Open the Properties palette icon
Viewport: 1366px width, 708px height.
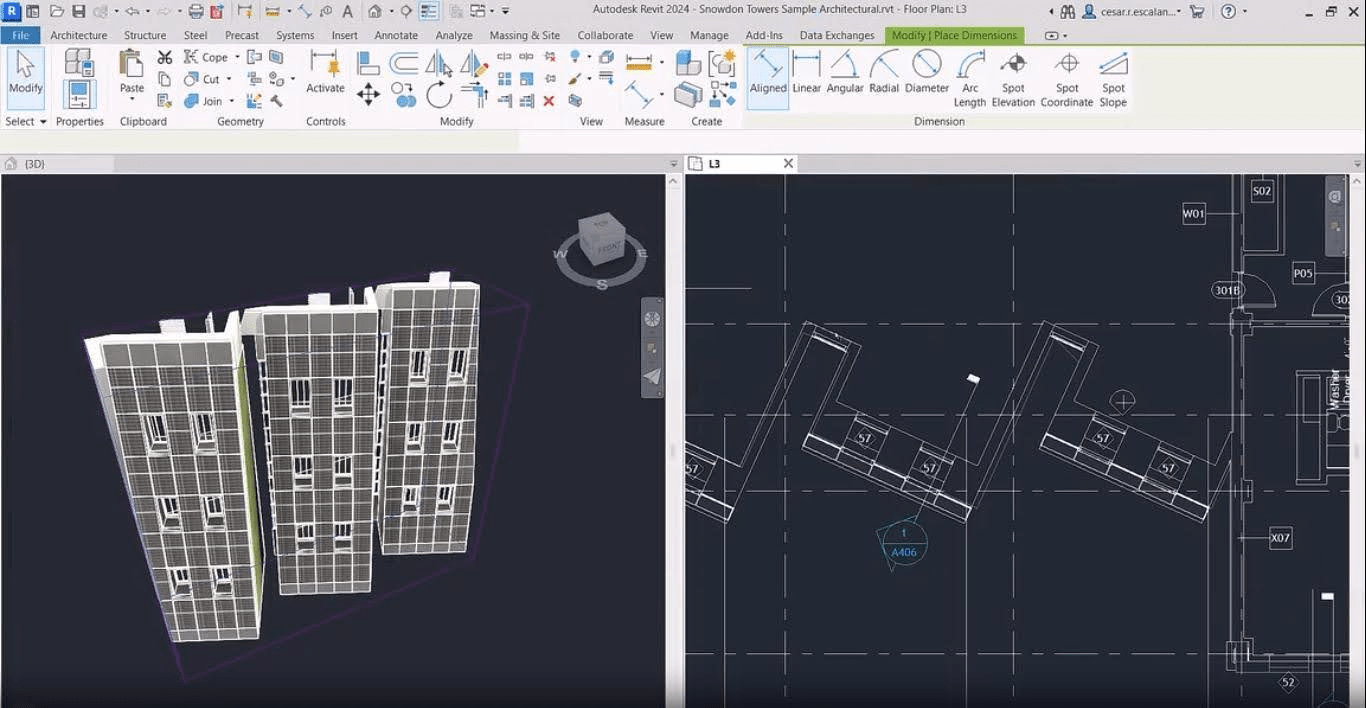tap(79, 95)
